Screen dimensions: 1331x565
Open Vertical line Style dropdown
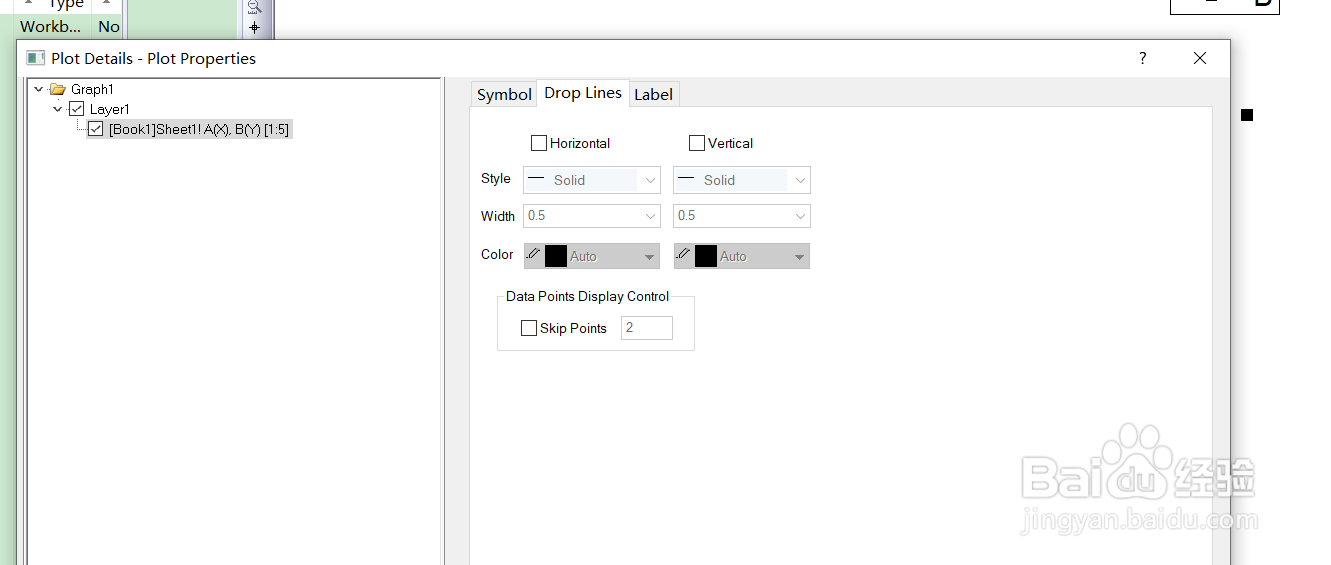(742, 180)
